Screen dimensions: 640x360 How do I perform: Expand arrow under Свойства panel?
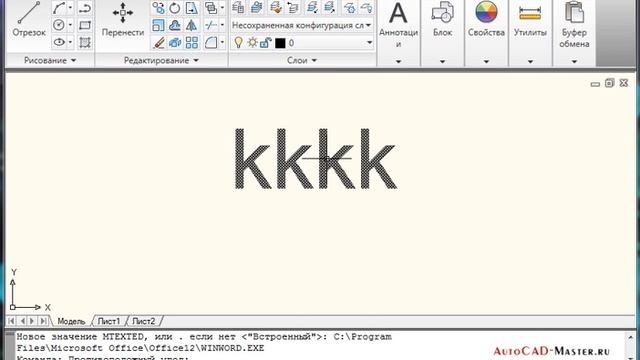[486, 62]
